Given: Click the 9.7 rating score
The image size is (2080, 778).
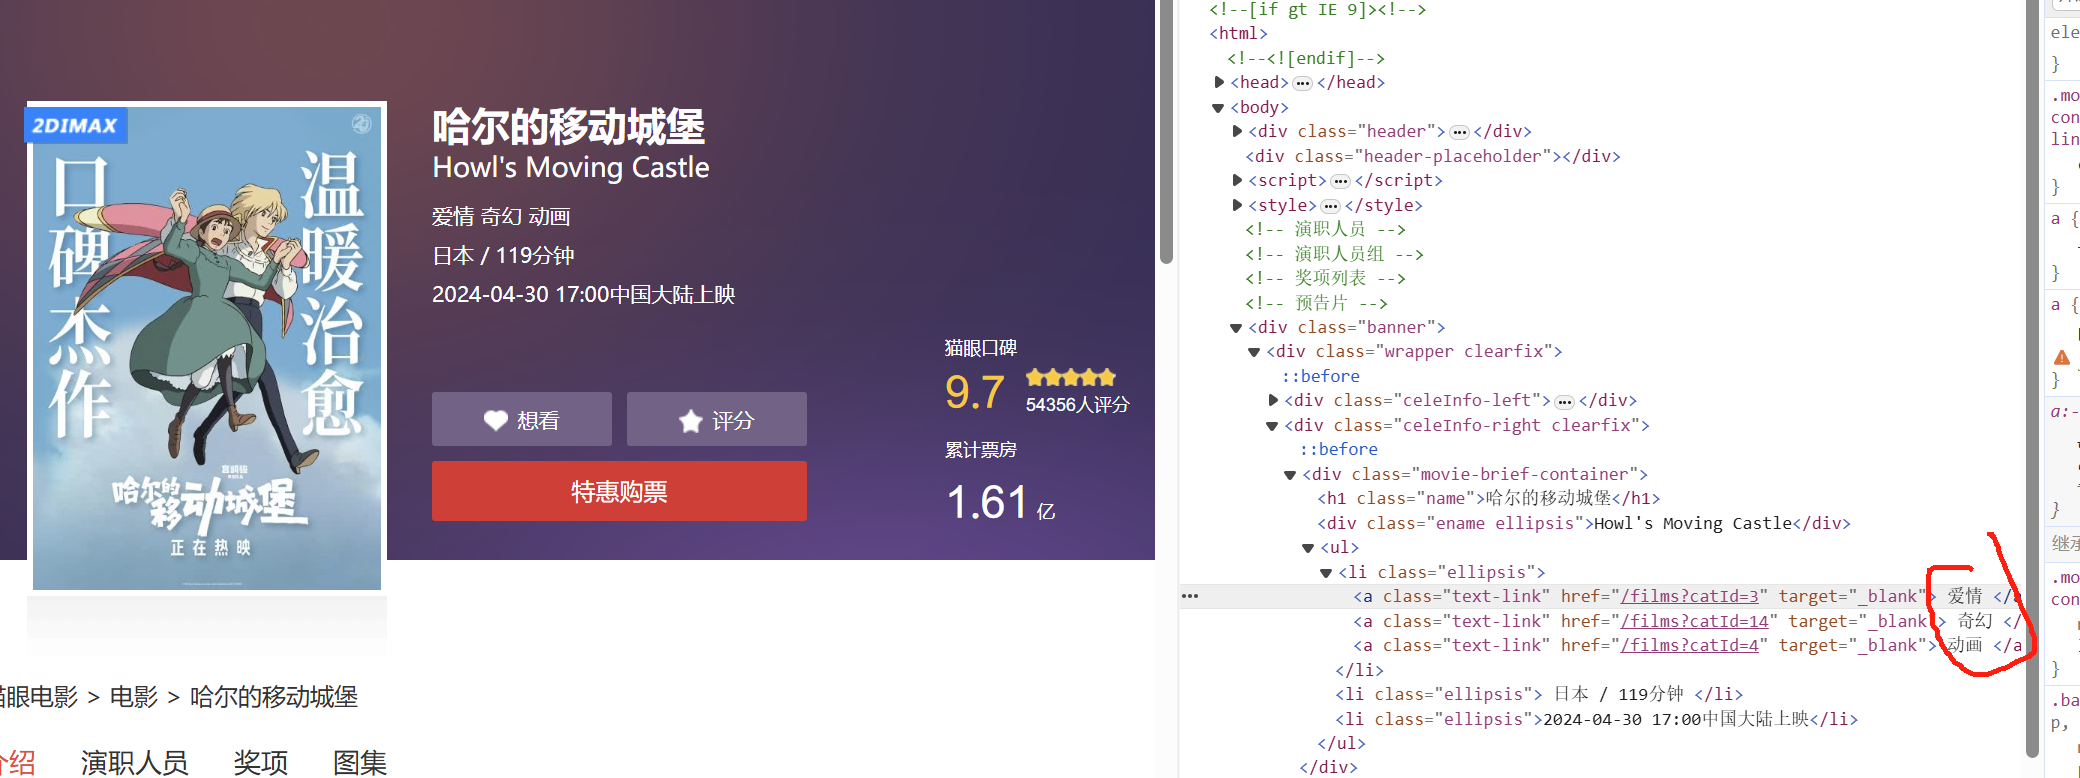Looking at the screenshot, I should (974, 392).
